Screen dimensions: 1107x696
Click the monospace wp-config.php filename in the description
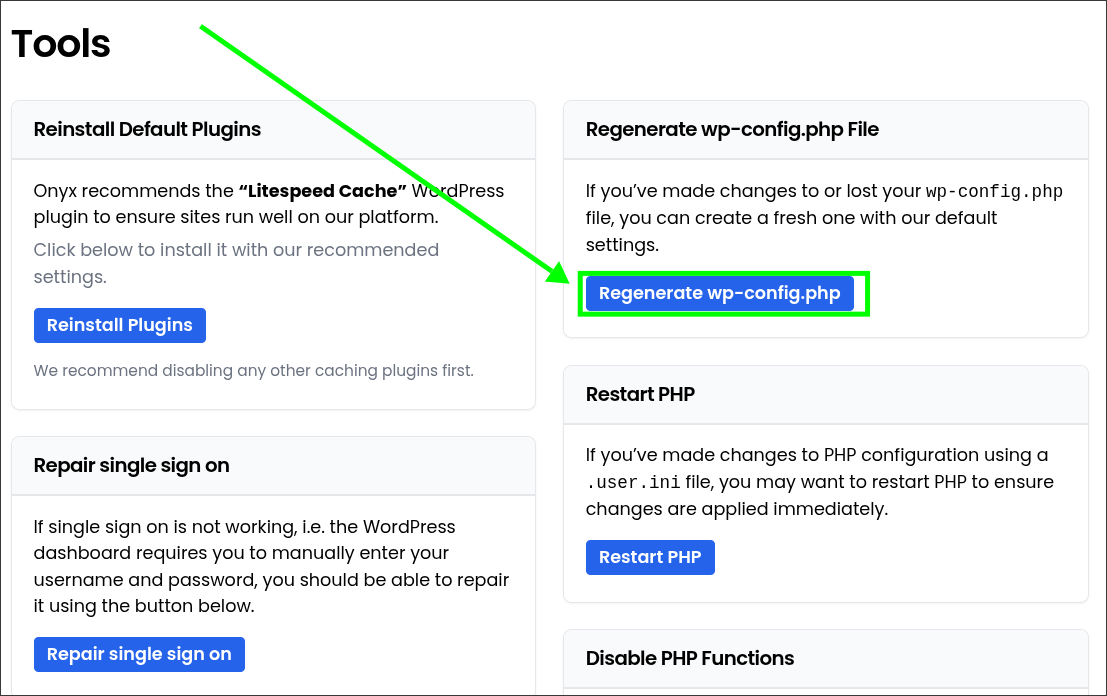click(994, 191)
